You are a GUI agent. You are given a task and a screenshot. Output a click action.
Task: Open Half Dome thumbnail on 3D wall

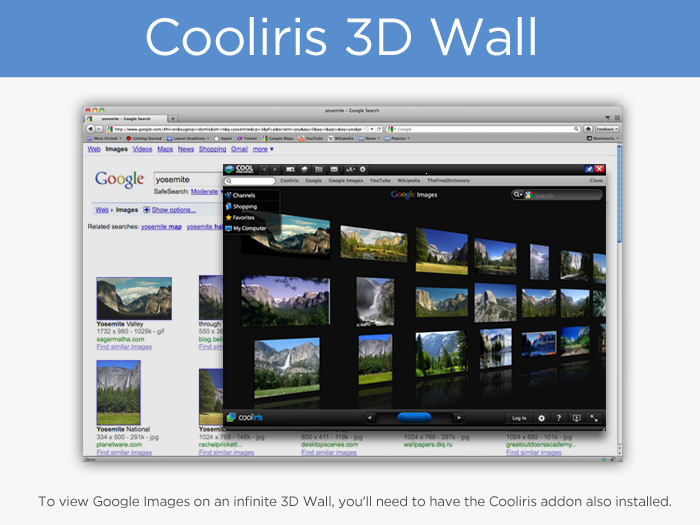pyautogui.click(x=495, y=302)
